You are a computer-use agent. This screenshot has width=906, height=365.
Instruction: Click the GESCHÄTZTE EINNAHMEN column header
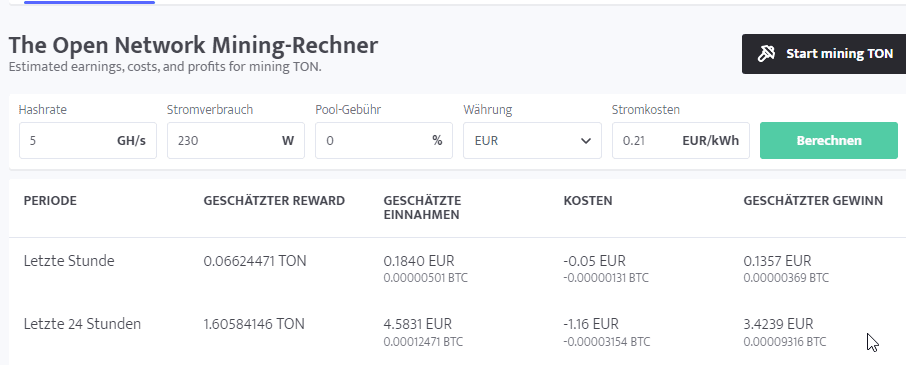coord(422,208)
